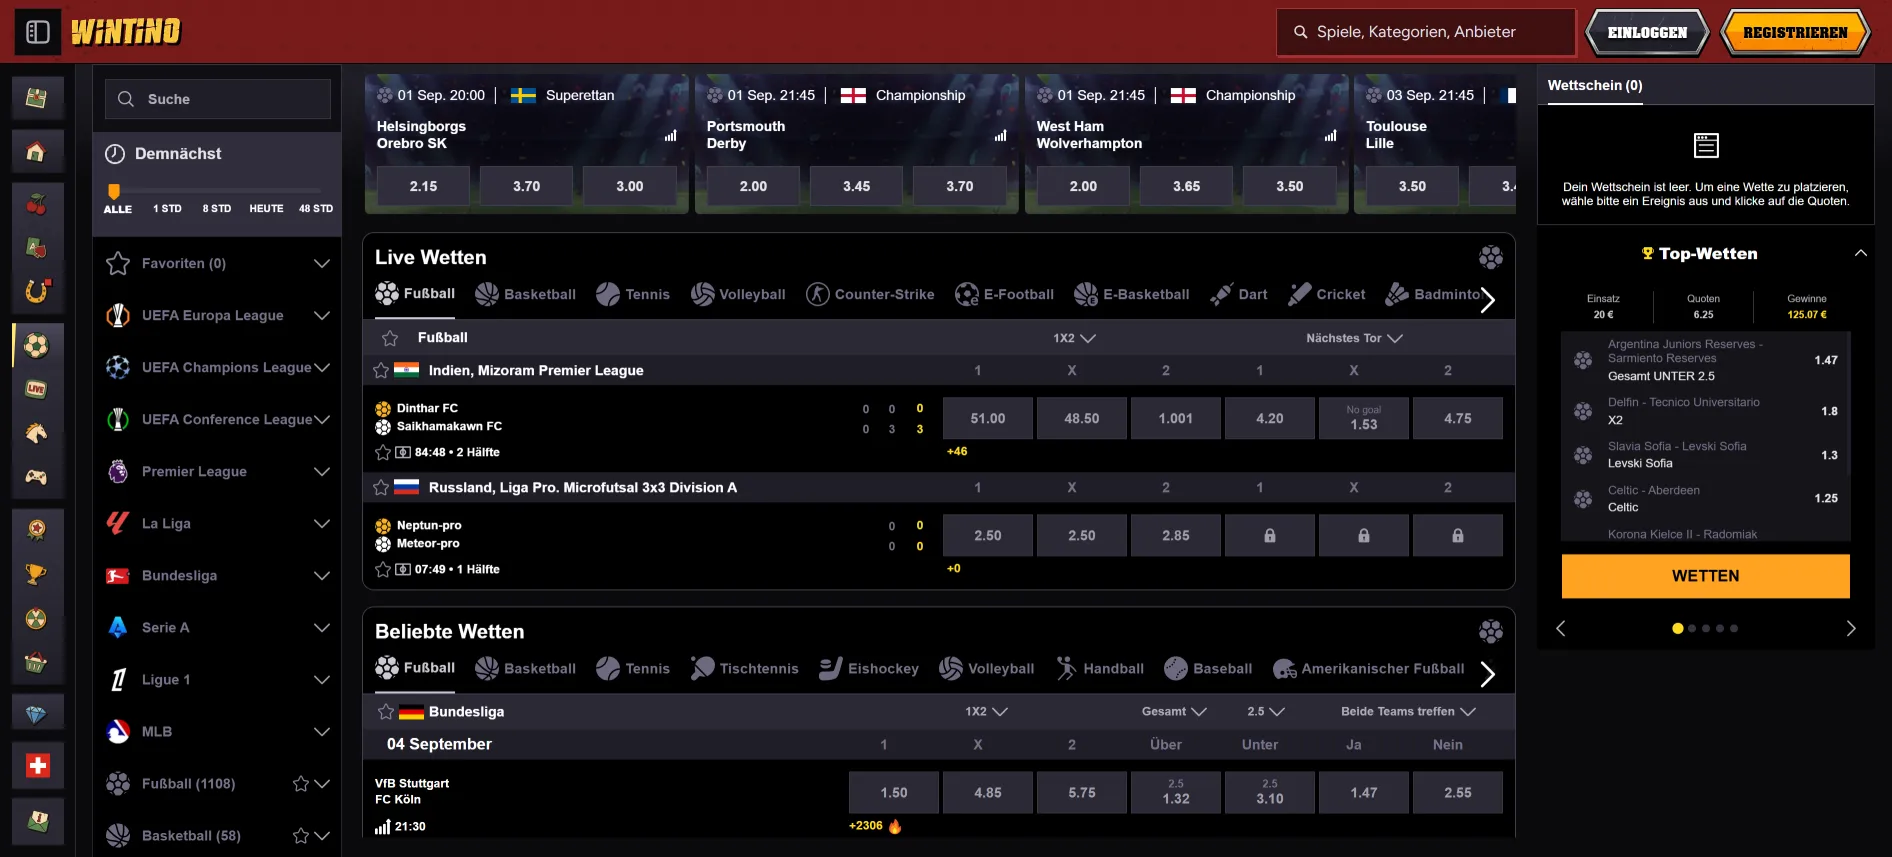Favorite the Bundesliga star in Beliebte Wetten

(386, 712)
